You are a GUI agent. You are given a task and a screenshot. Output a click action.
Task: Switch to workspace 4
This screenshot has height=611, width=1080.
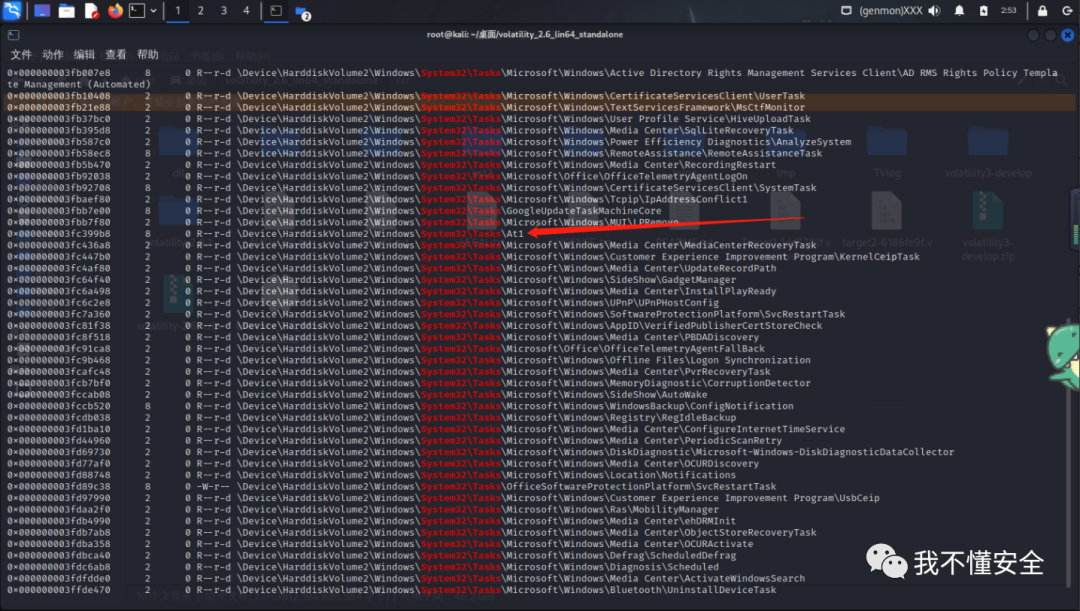246,11
